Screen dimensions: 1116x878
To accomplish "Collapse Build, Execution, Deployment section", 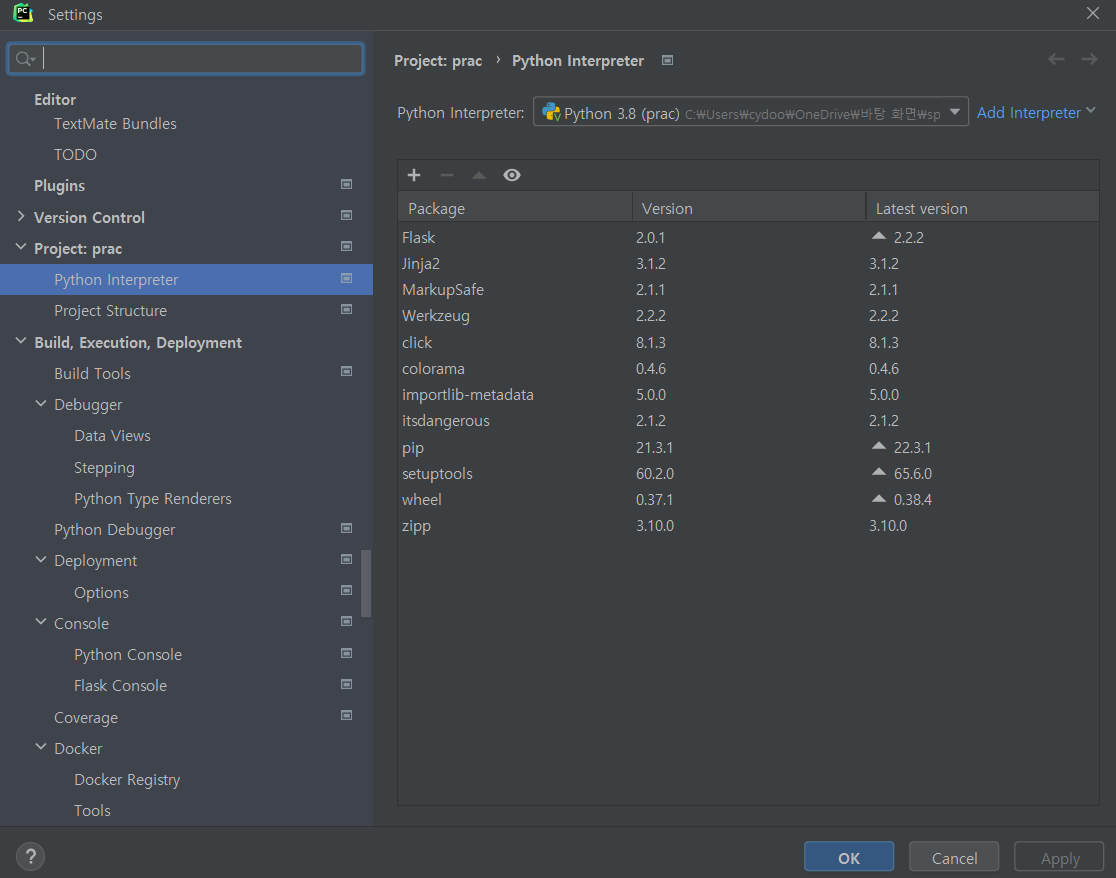I will (x=21, y=342).
